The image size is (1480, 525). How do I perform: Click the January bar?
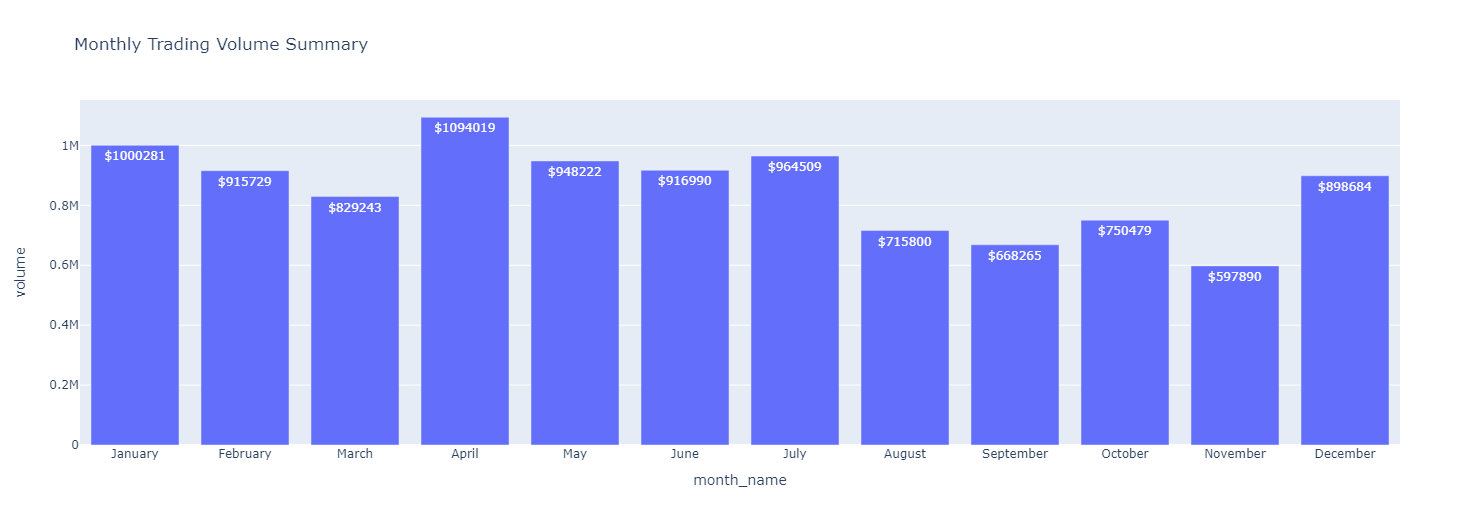point(135,300)
